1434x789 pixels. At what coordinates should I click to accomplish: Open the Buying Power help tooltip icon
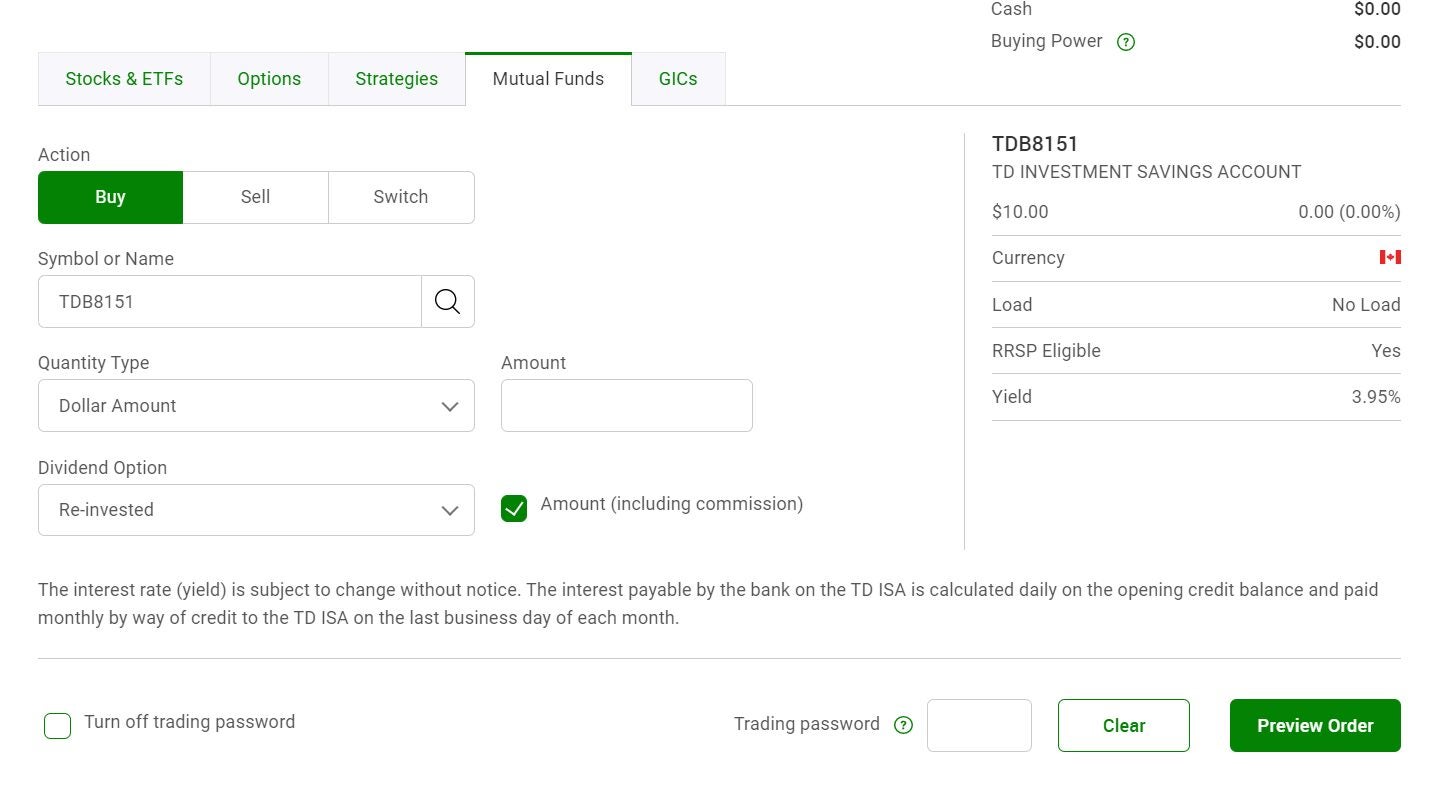(1125, 41)
